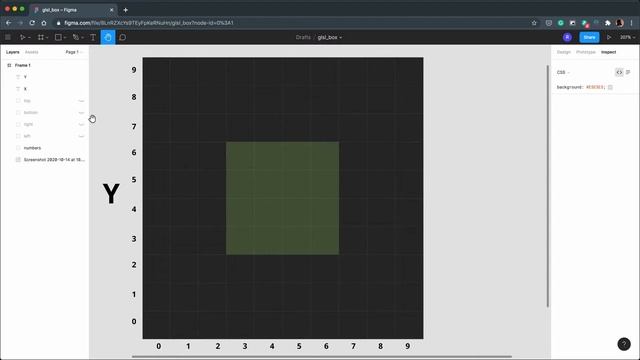This screenshot has height=360, width=640.
Task: Select the top layer row
Action: click(x=44, y=101)
